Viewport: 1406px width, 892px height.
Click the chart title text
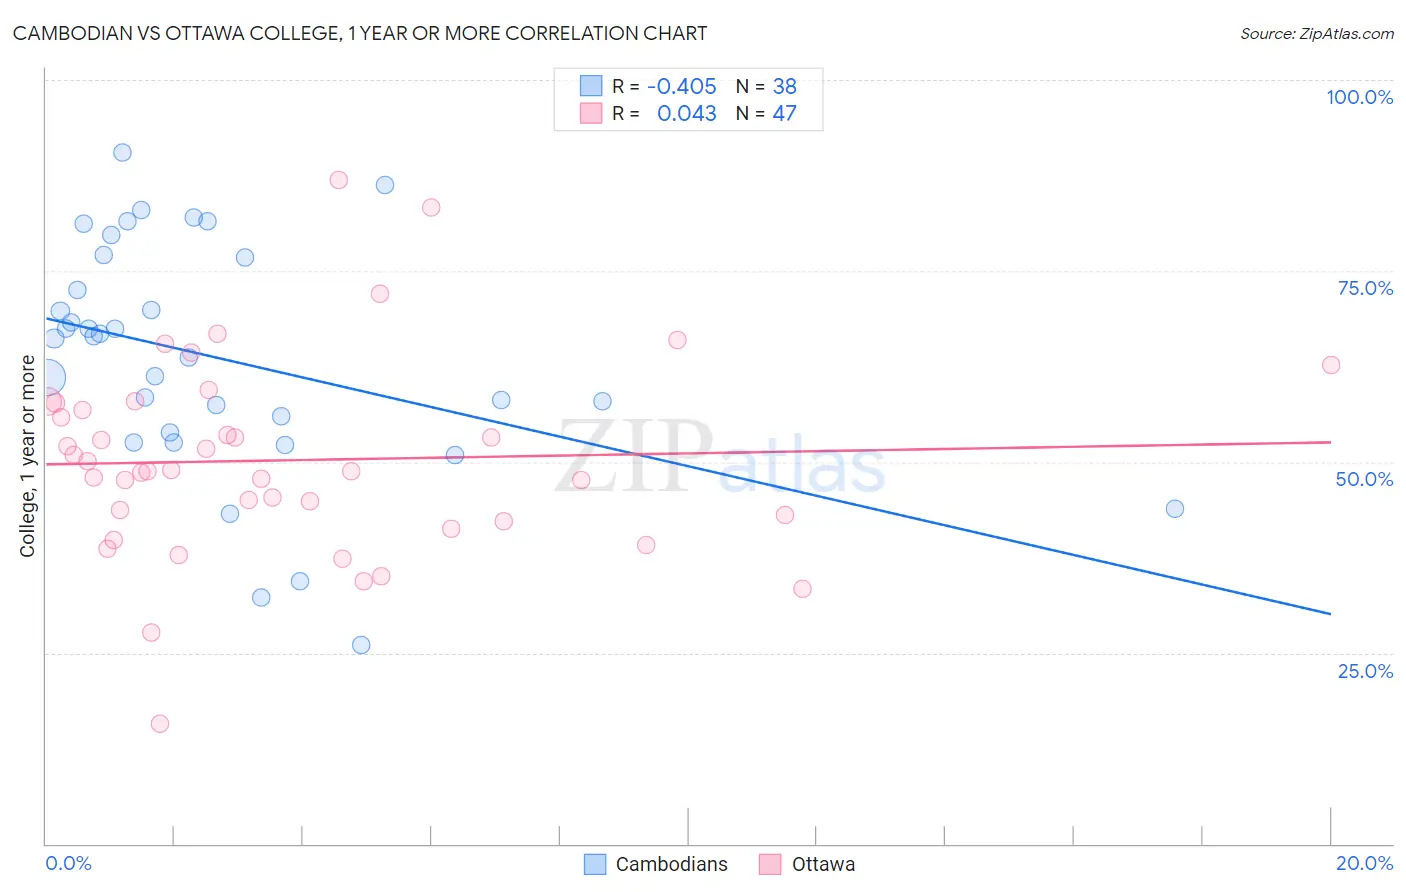[360, 33]
